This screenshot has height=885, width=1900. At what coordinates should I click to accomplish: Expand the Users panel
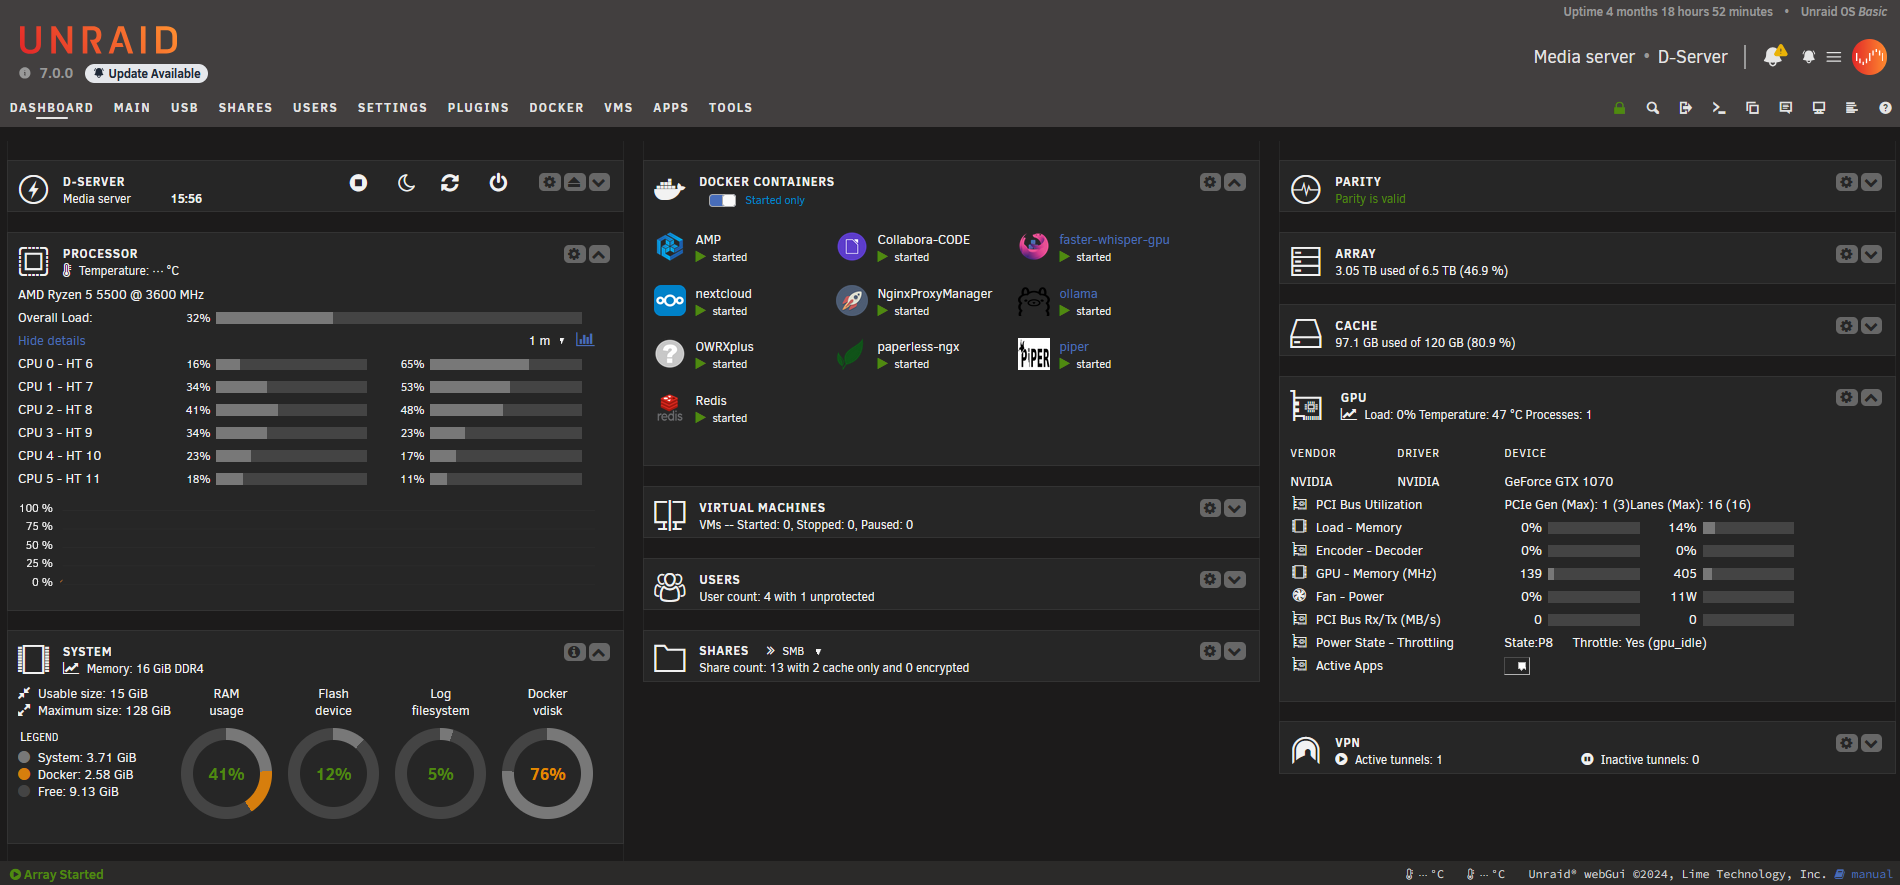click(x=1235, y=579)
